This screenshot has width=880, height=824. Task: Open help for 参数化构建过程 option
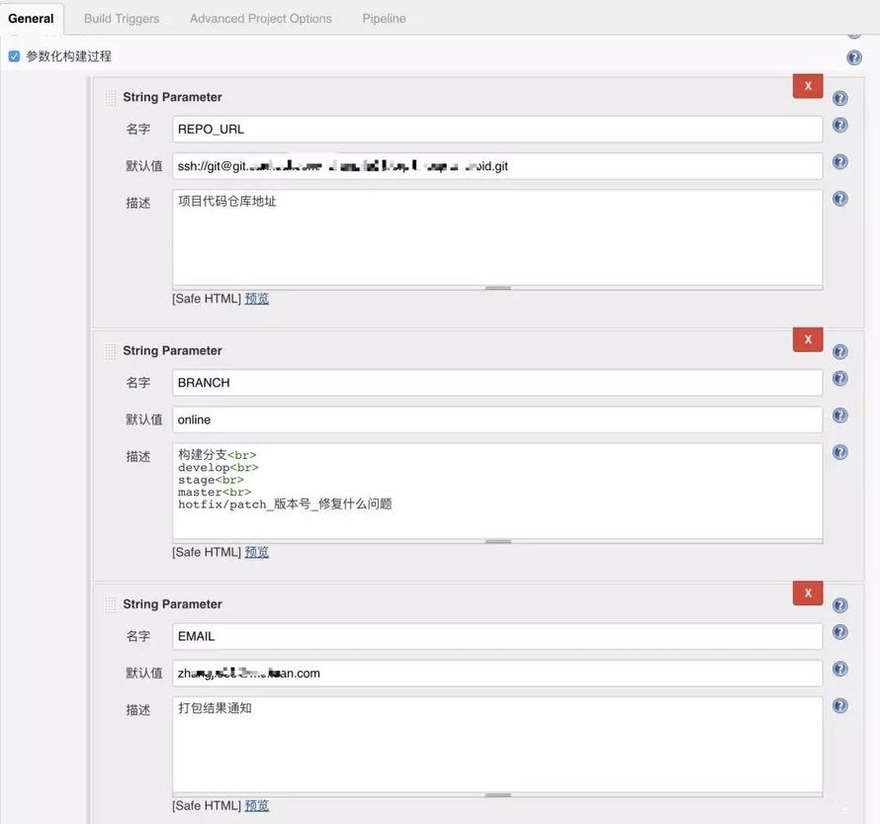coord(854,57)
